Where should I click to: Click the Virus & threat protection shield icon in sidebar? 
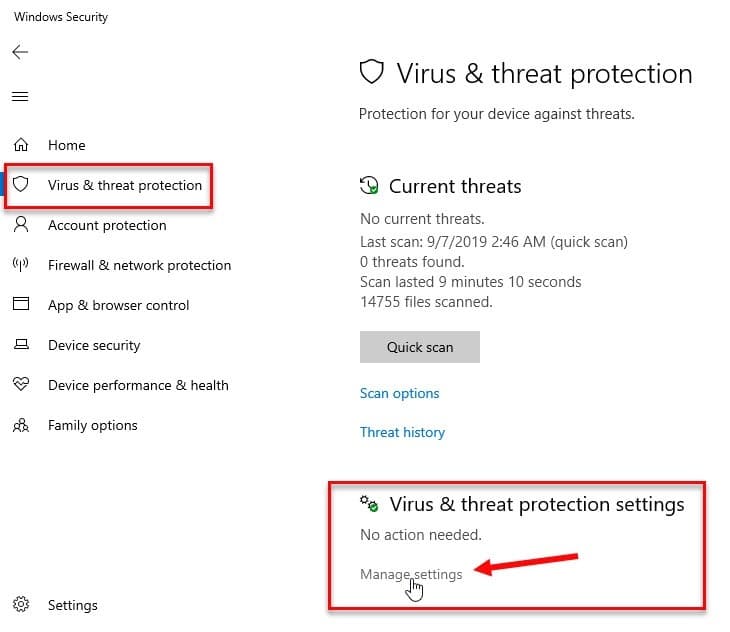coord(20,184)
